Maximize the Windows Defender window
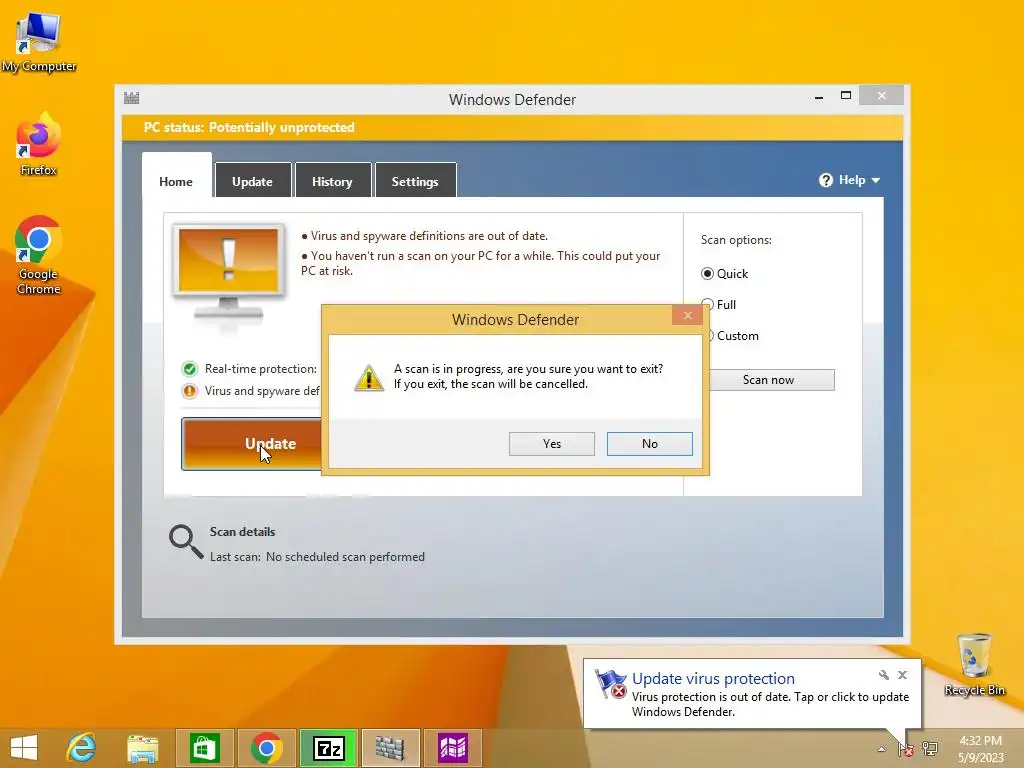Viewport: 1024px width, 768px height. click(x=846, y=96)
